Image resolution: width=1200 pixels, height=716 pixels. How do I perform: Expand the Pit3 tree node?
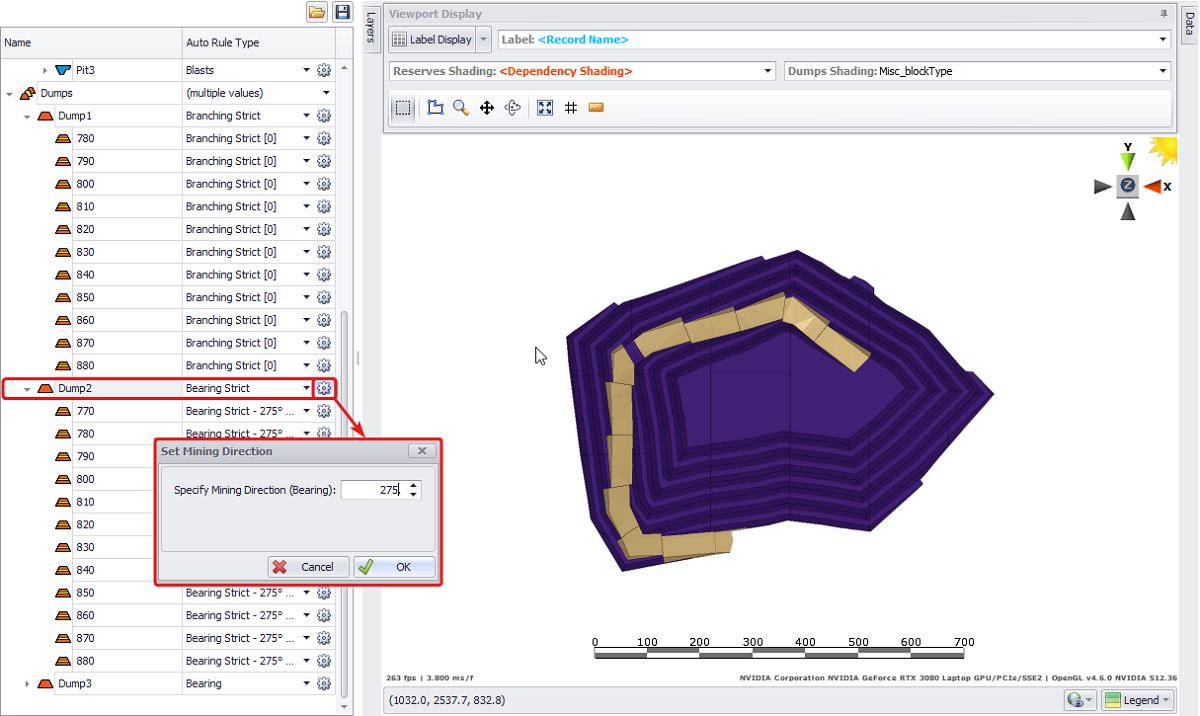click(45, 71)
